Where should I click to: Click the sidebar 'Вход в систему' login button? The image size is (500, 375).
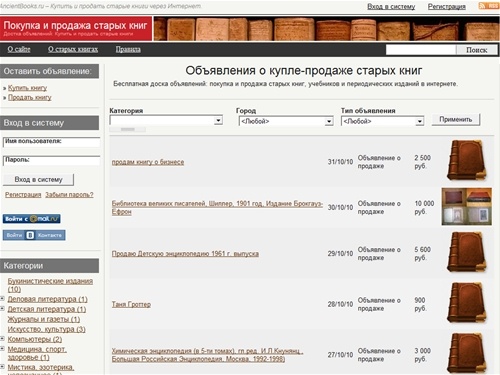(x=38, y=180)
